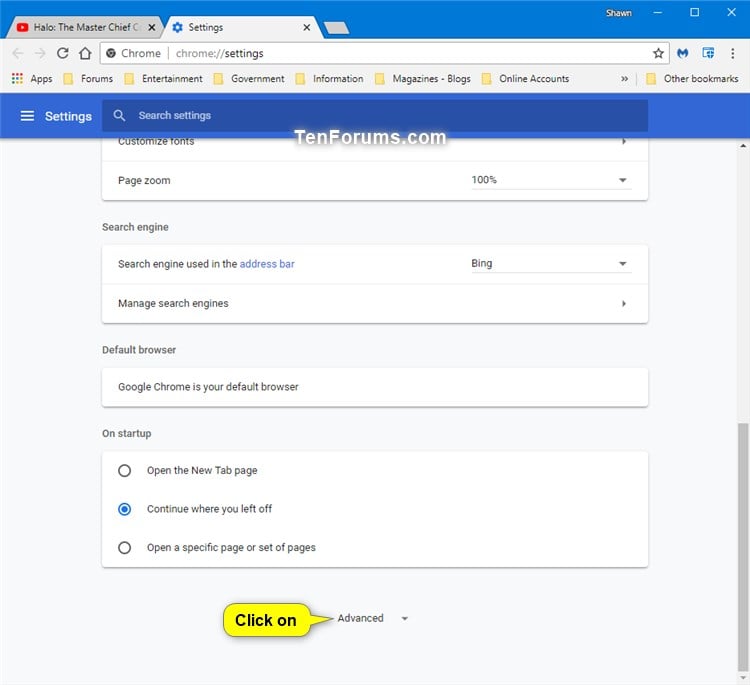
Task: Click the site info icon in address bar
Action: click(x=111, y=53)
